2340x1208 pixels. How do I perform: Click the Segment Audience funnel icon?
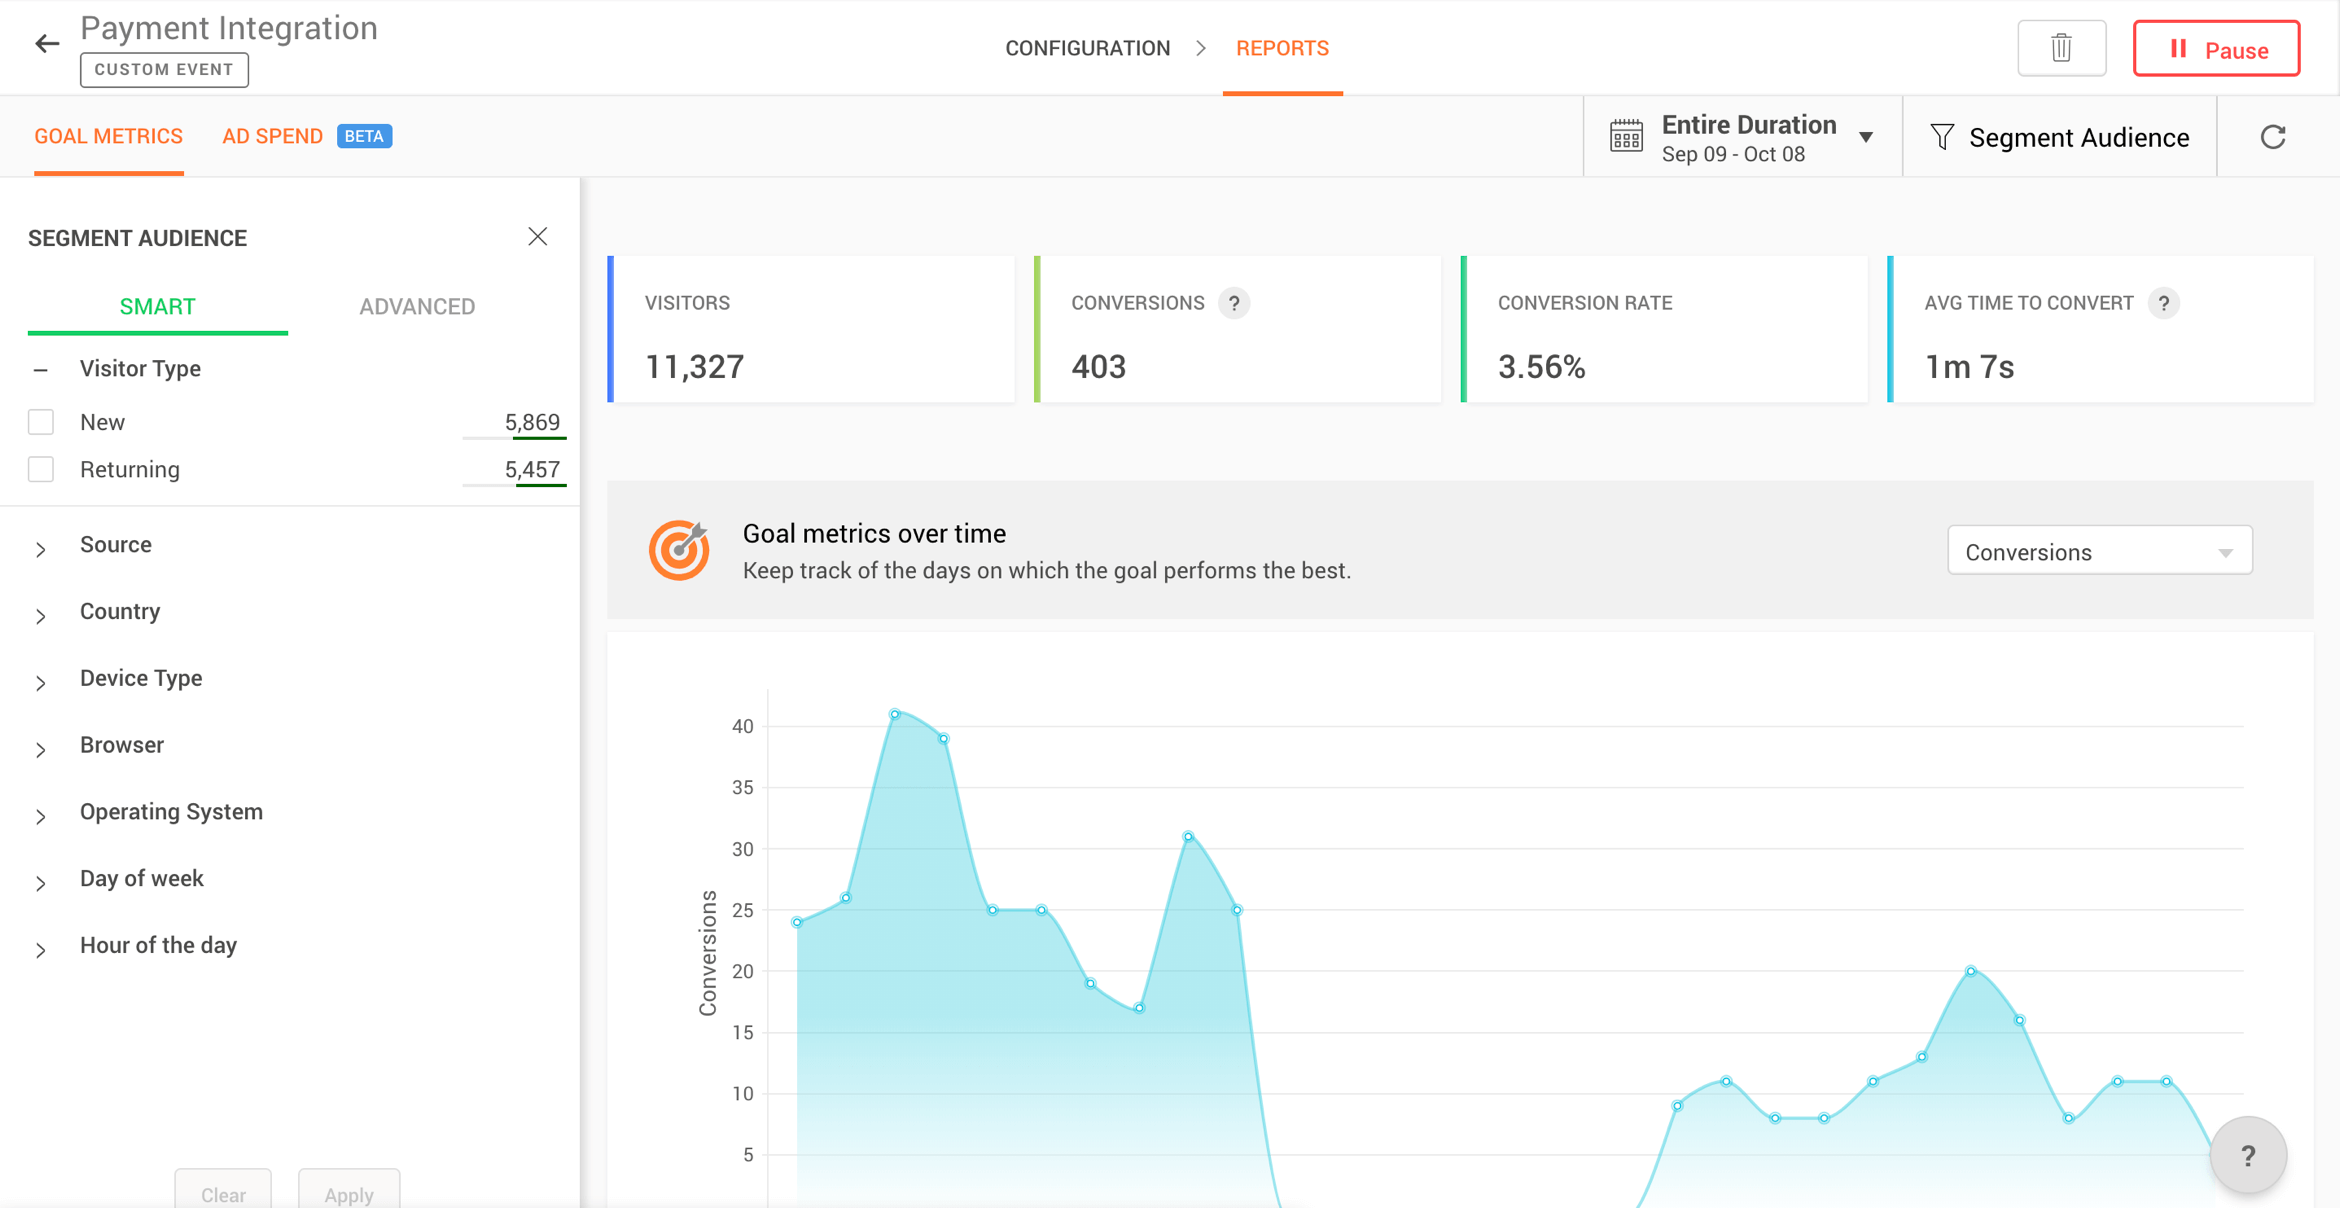1941,137
